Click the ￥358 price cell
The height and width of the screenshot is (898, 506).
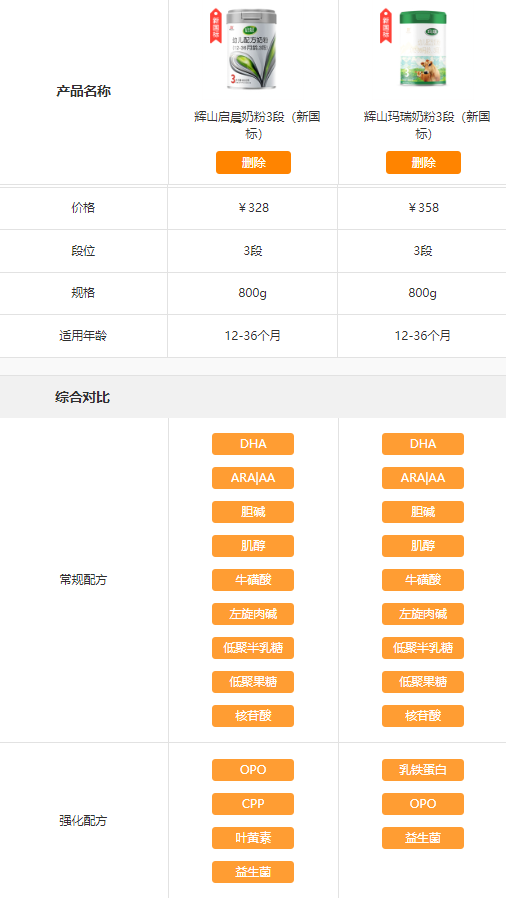(423, 208)
